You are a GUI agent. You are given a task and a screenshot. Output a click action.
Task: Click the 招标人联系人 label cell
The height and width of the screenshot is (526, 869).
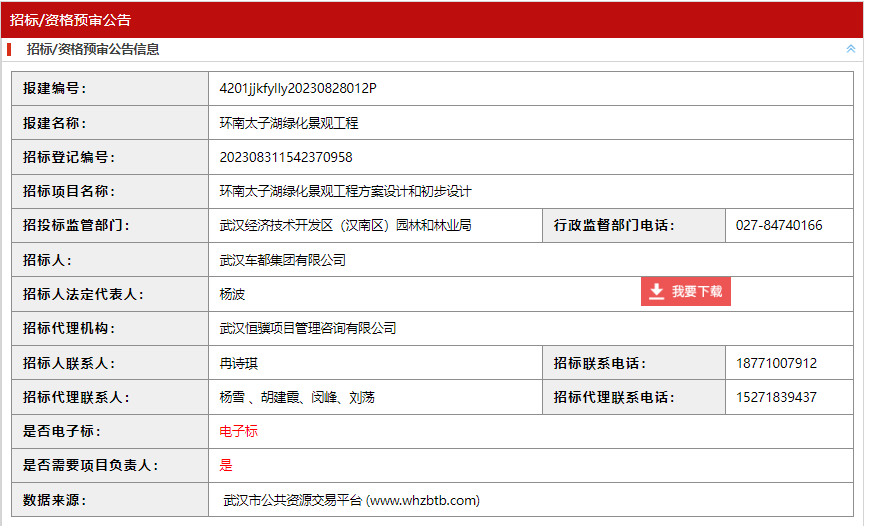110,363
